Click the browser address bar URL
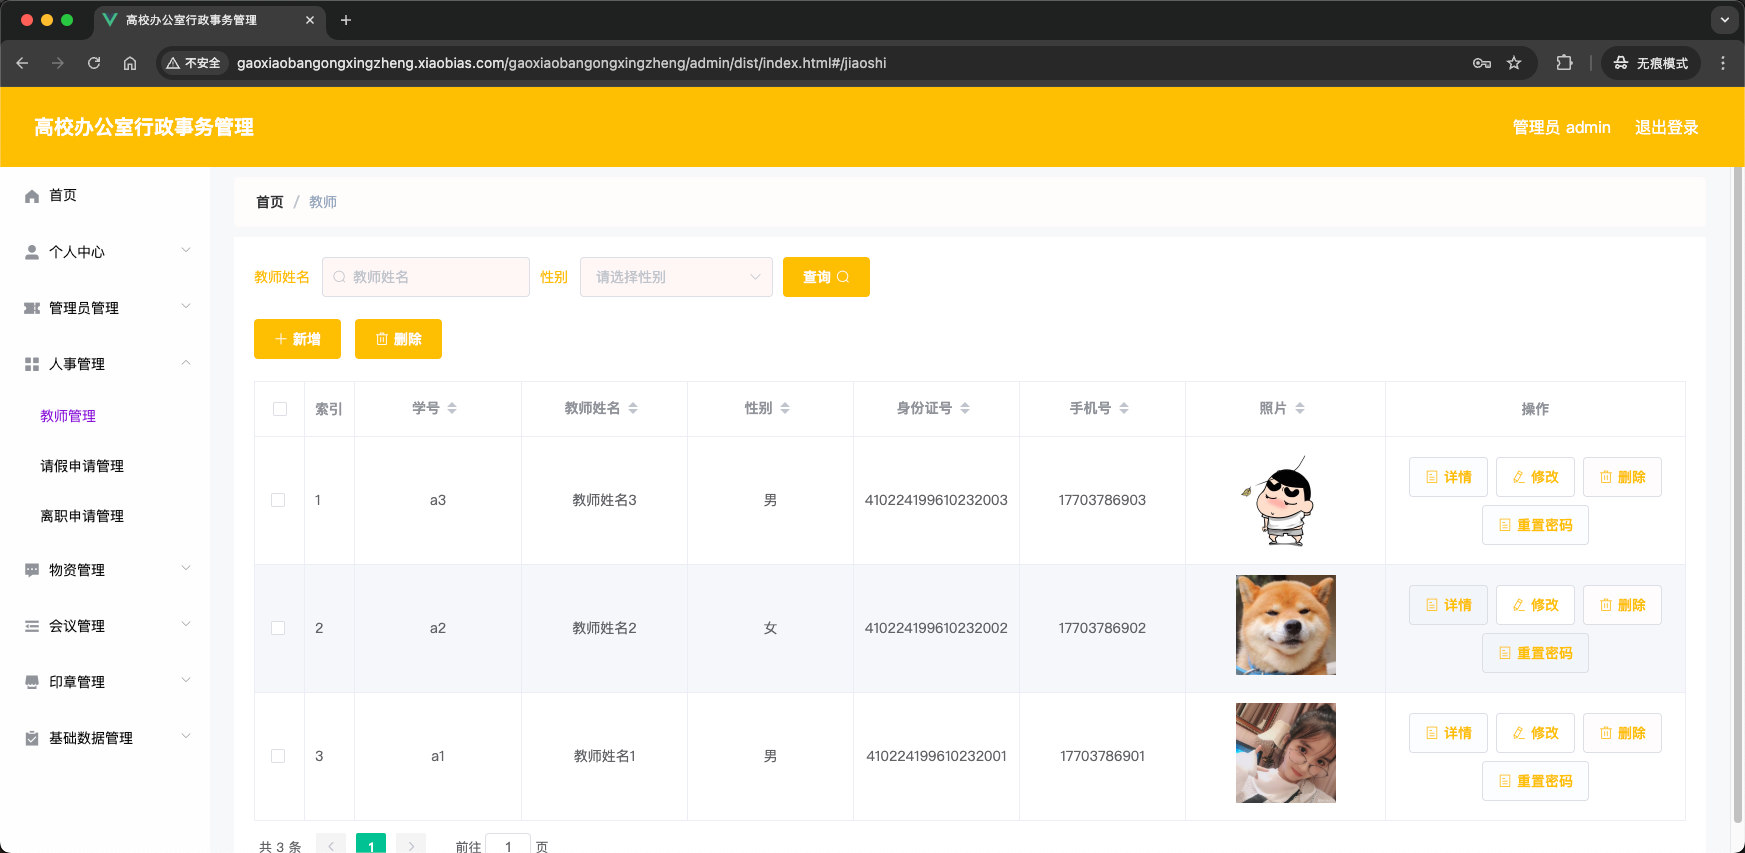 (x=561, y=63)
